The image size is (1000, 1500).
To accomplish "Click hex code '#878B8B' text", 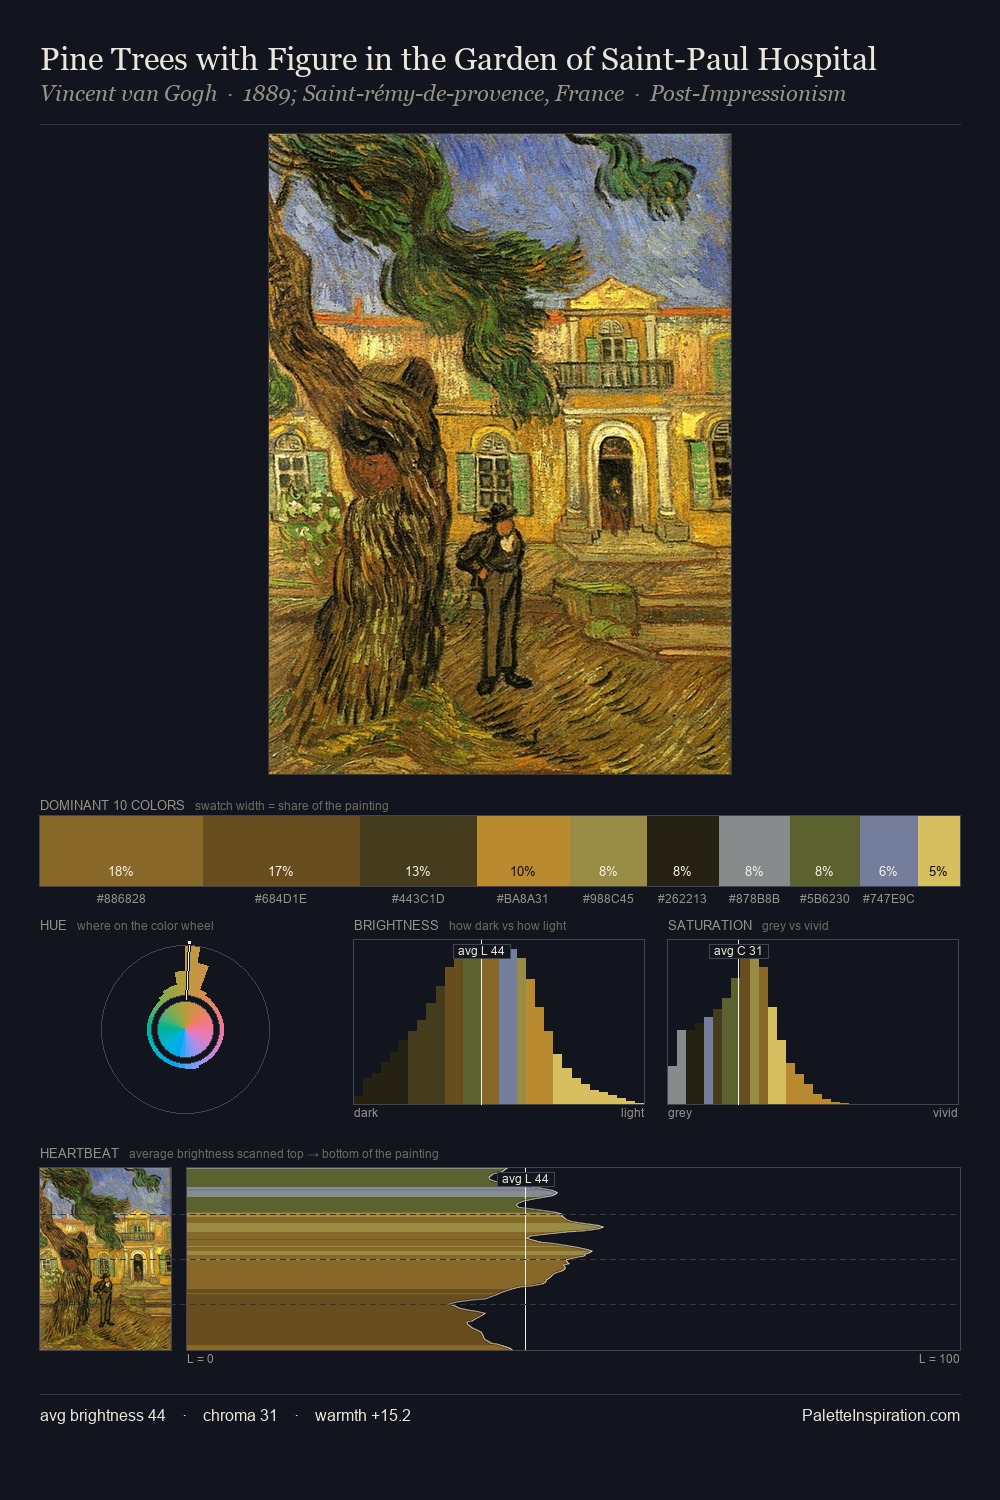I will (x=754, y=899).
